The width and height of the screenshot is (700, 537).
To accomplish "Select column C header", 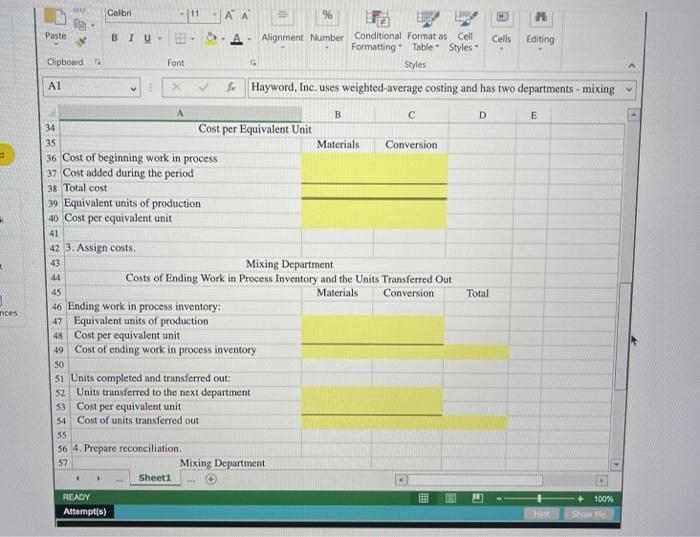I will [x=412, y=115].
